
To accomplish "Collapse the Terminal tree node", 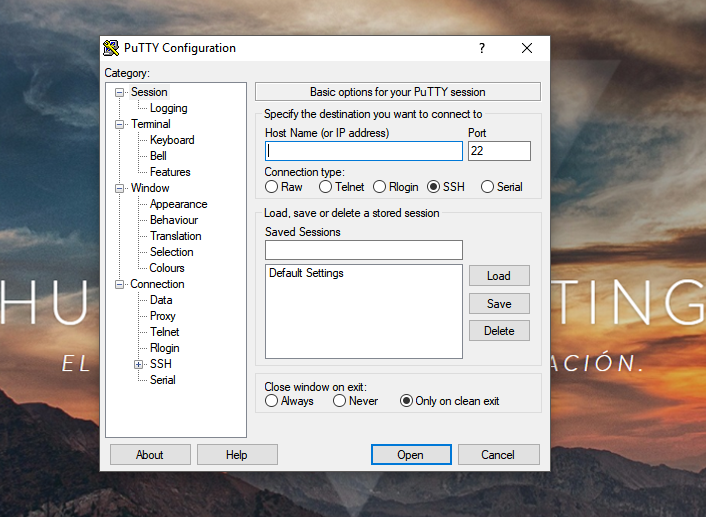I will click(119, 124).
